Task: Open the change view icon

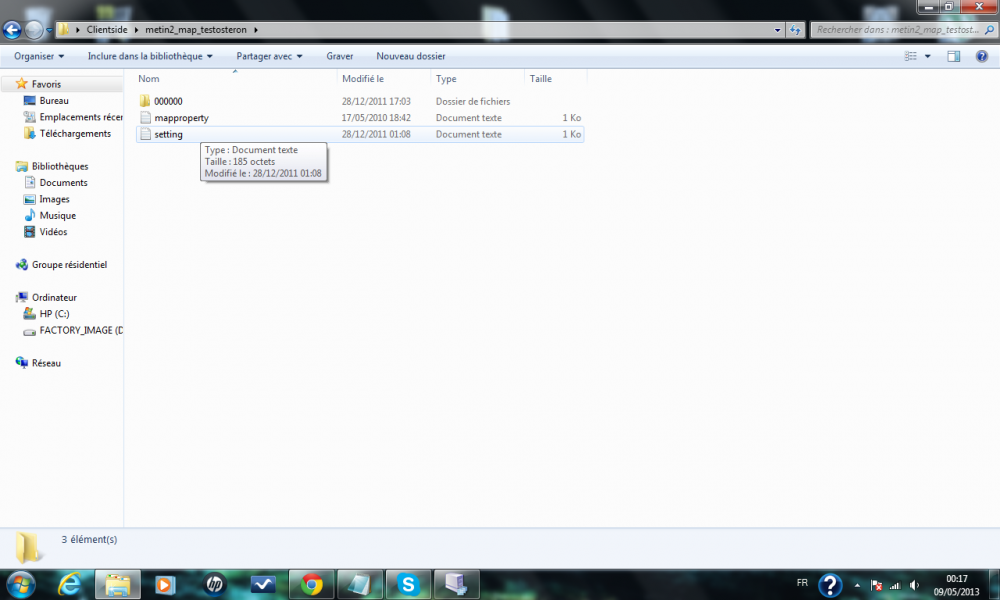Action: point(911,56)
